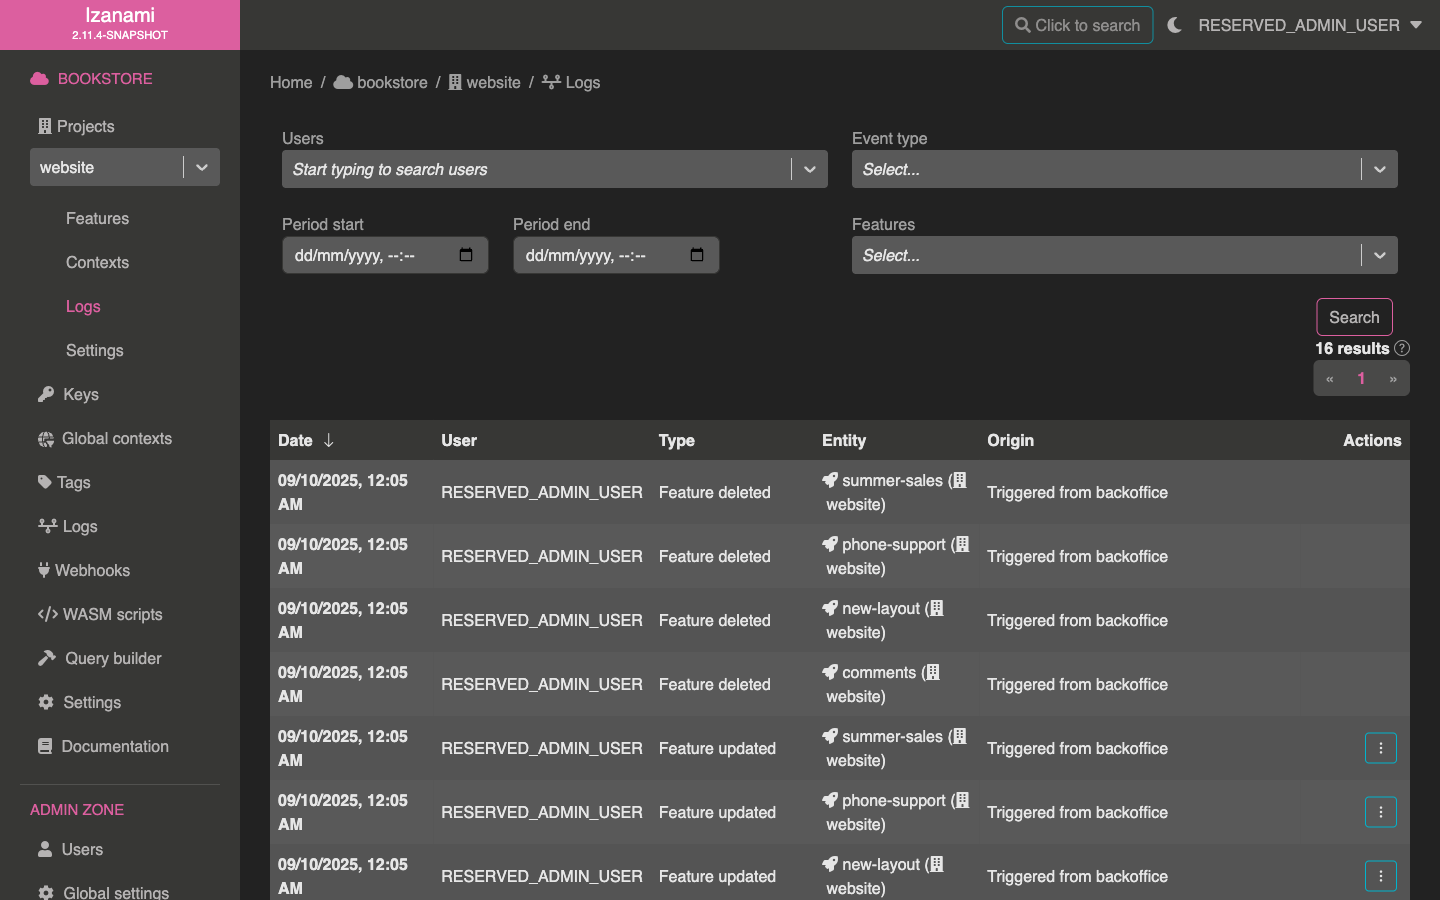Open Webhooks from the sidebar
Viewport: 1440px width, 900px height.
click(x=92, y=570)
